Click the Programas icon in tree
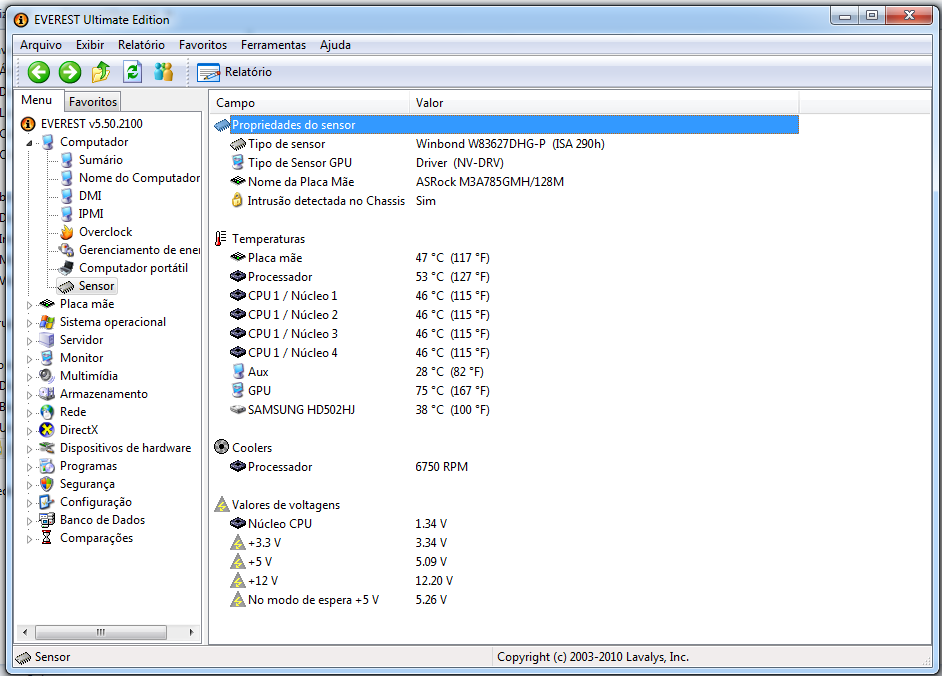 pyautogui.click(x=47, y=466)
